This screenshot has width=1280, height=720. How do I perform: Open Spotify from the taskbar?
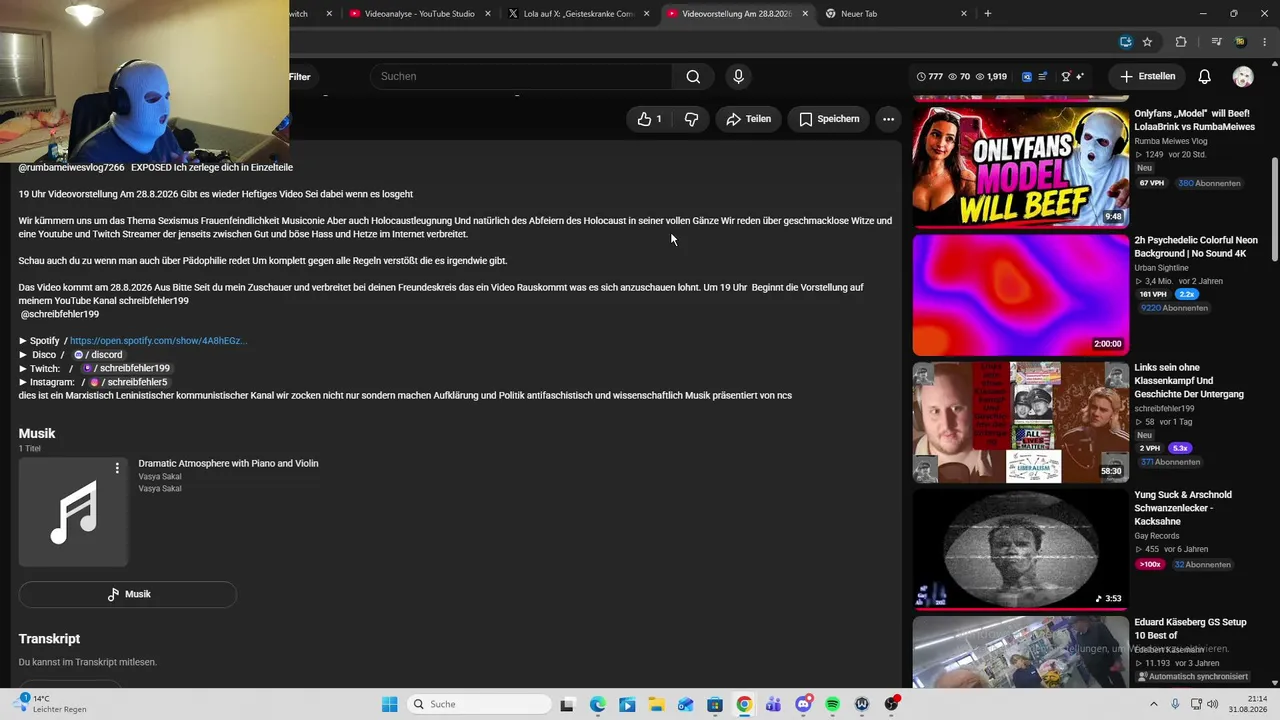832,704
